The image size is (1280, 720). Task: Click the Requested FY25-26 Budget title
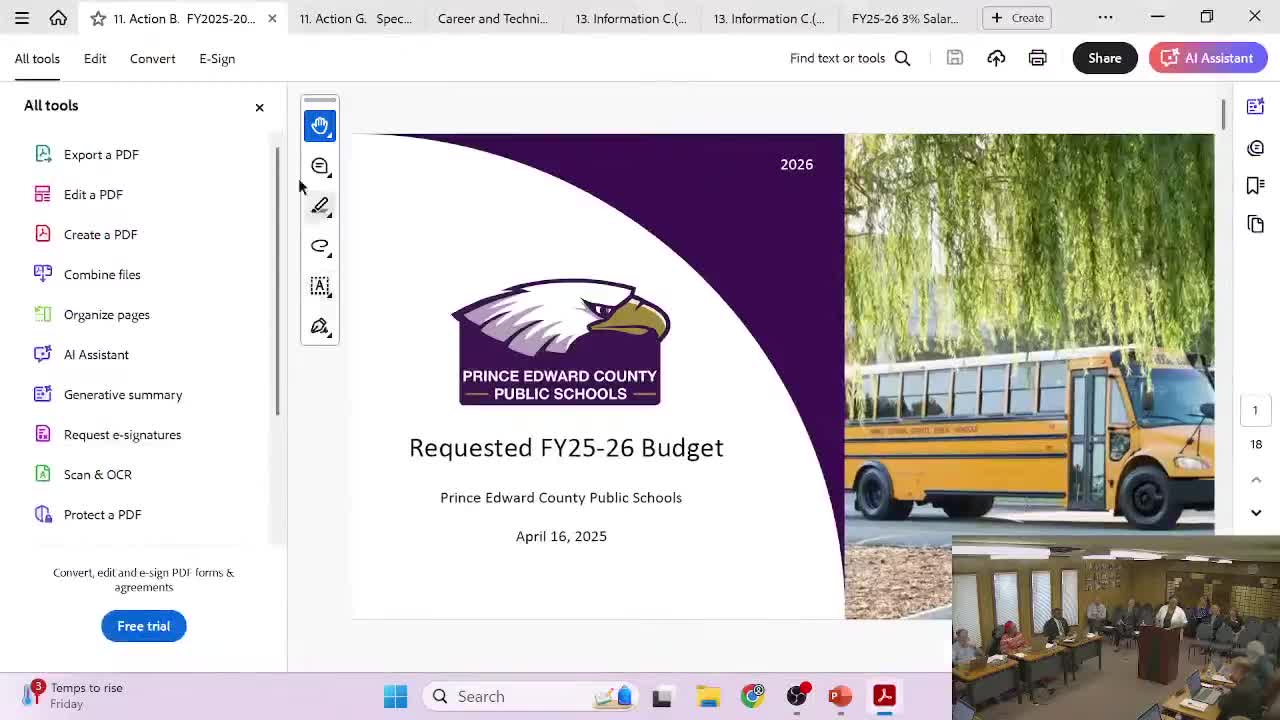[x=566, y=448]
